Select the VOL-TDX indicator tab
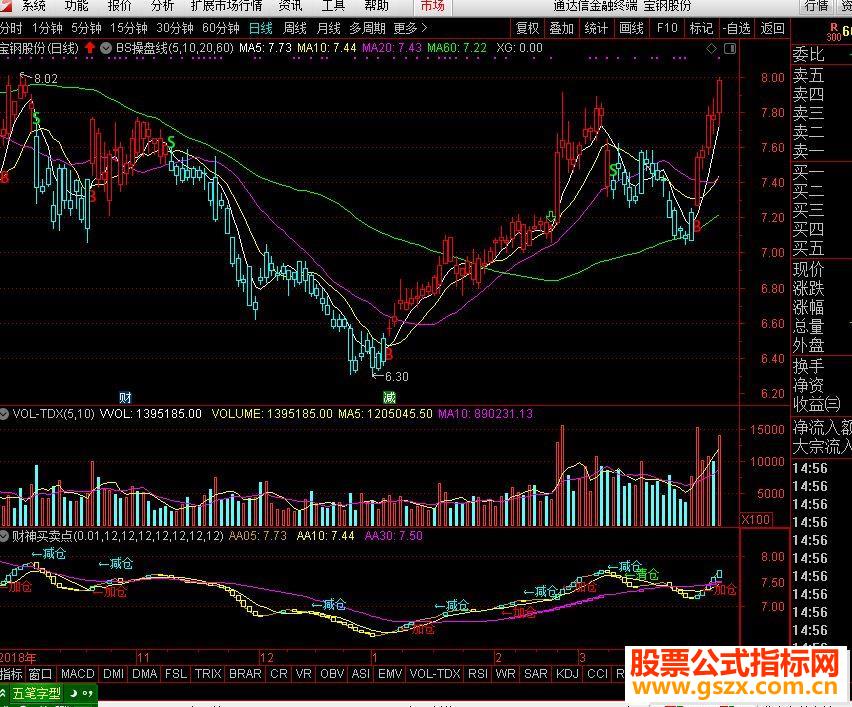This screenshot has width=852, height=707. click(435, 674)
